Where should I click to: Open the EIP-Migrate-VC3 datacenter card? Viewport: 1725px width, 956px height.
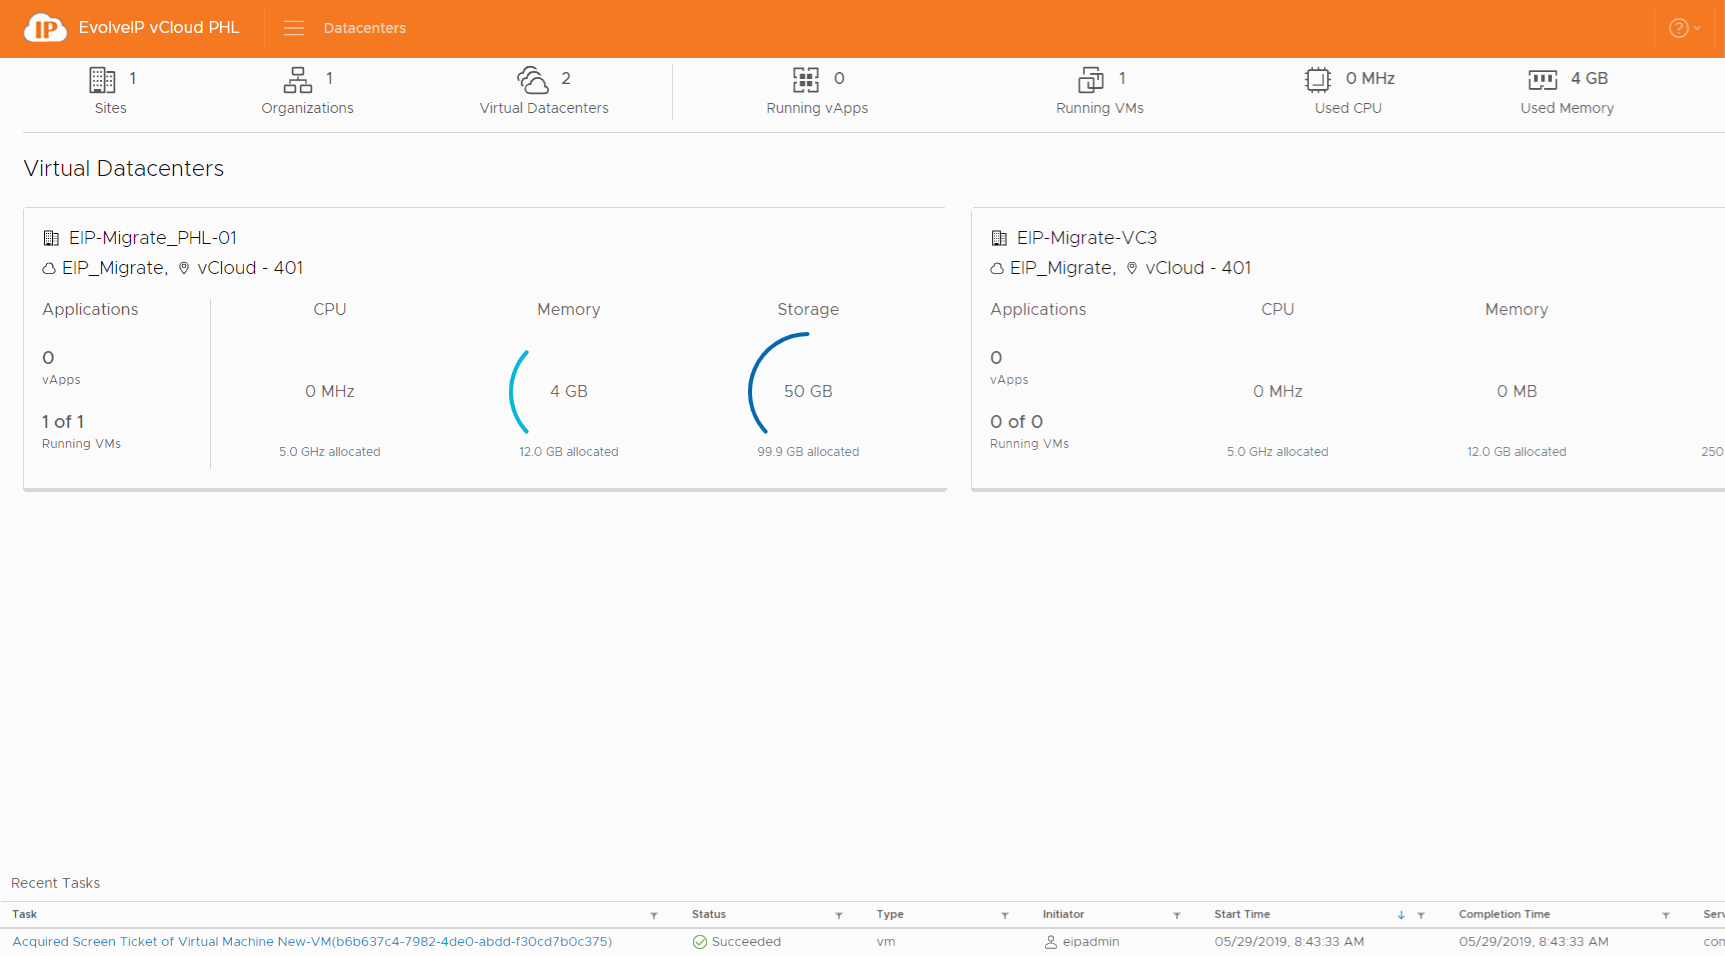click(x=1087, y=238)
